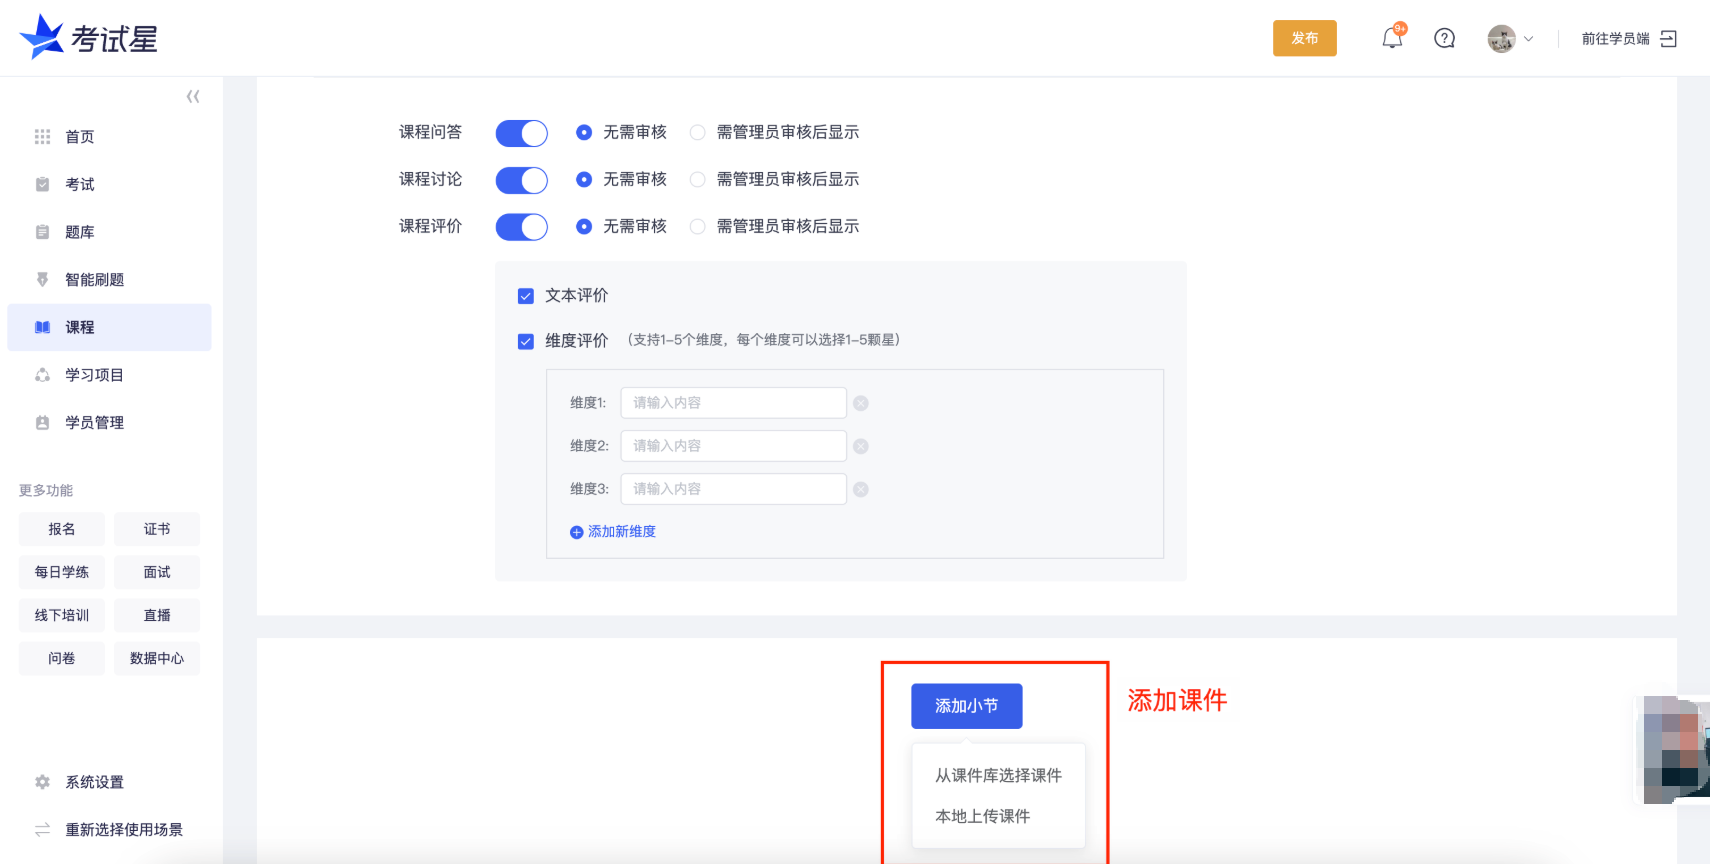The width and height of the screenshot is (1712, 864).
Task: Uncheck the 文本评价 checkbox
Action: point(526,296)
